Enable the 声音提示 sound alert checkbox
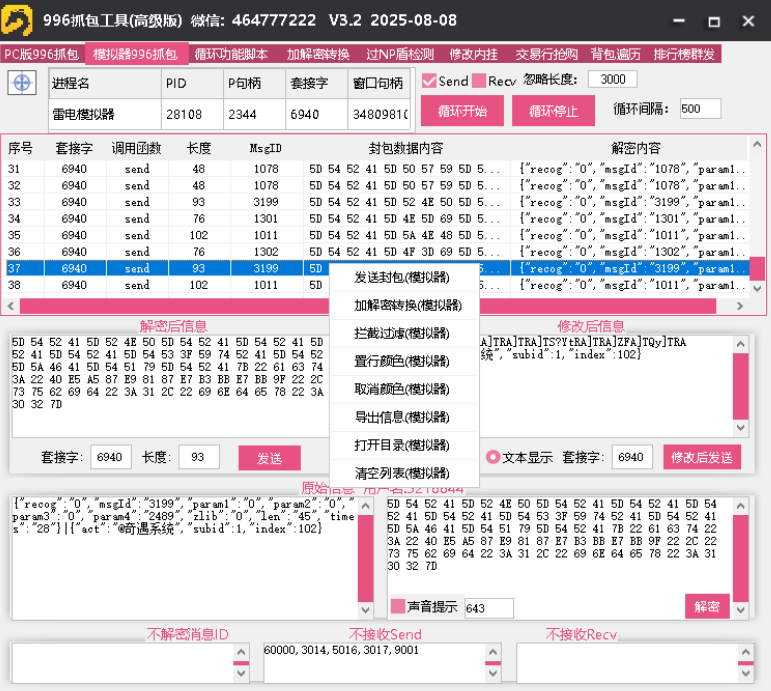Viewport: 771px width, 691px height. pos(397,607)
